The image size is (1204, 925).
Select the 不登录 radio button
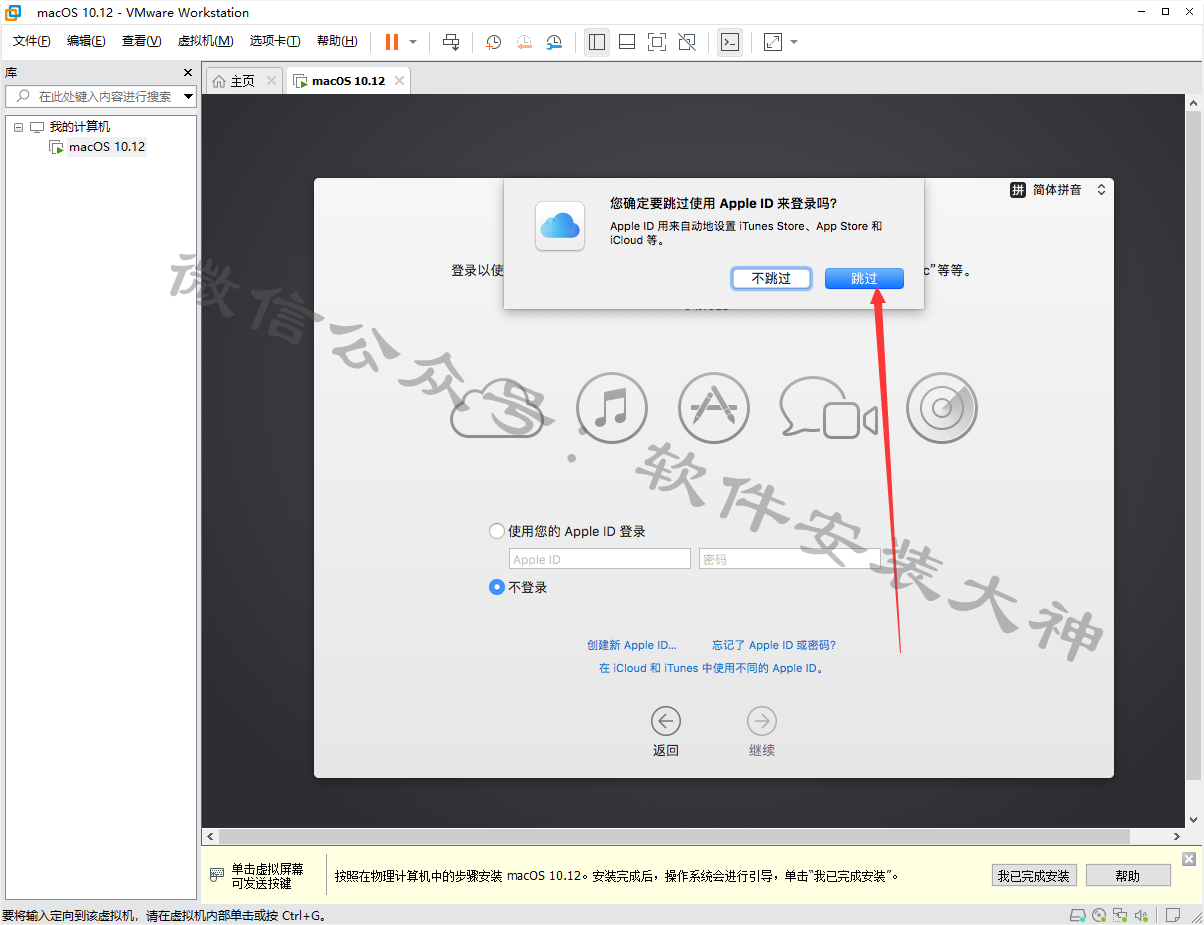coord(497,588)
